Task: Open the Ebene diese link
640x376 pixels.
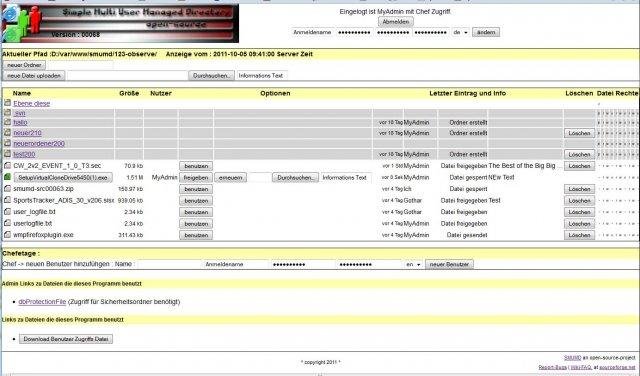Action: coord(31,104)
